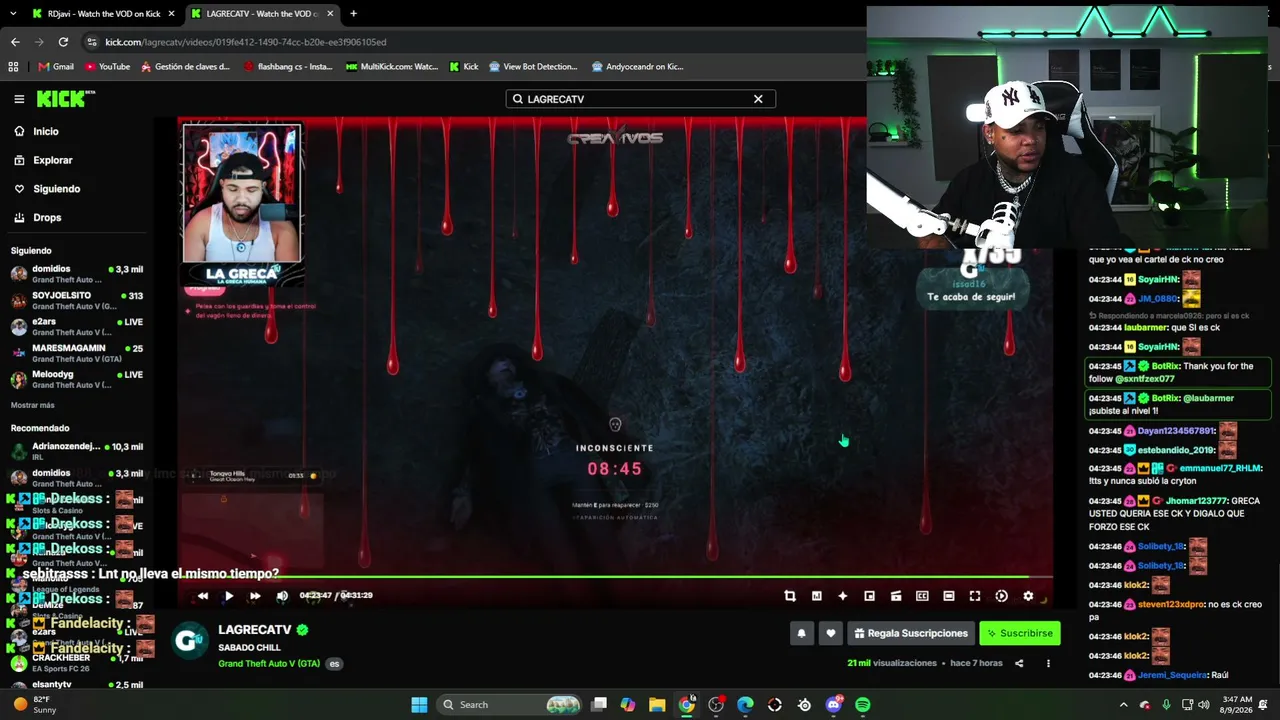The width and height of the screenshot is (1280, 720).
Task: Click the Grand Theft Auto V (GTA) category link
Action: [x=269, y=664]
